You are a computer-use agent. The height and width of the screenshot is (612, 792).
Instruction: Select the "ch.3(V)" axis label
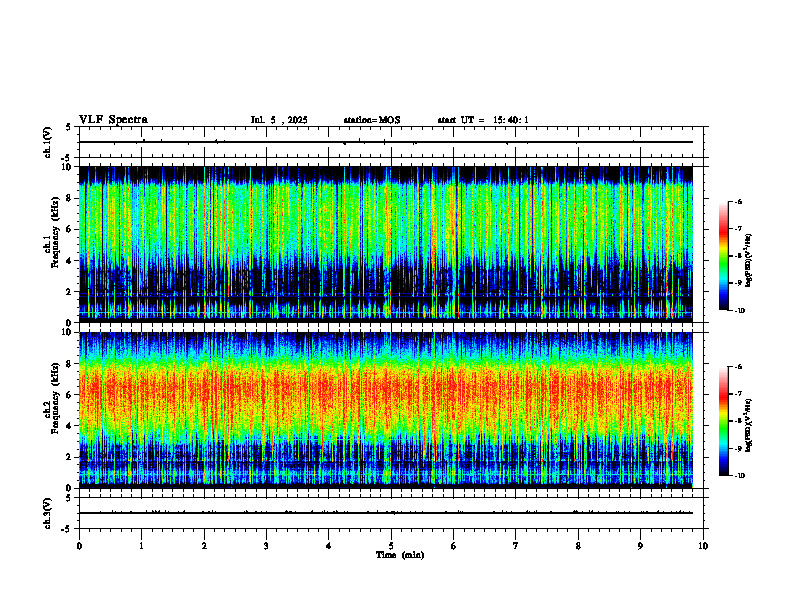[x=48, y=513]
